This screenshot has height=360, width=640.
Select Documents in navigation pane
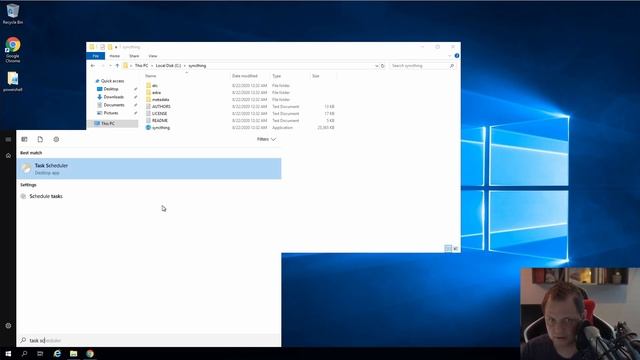[x=113, y=105]
